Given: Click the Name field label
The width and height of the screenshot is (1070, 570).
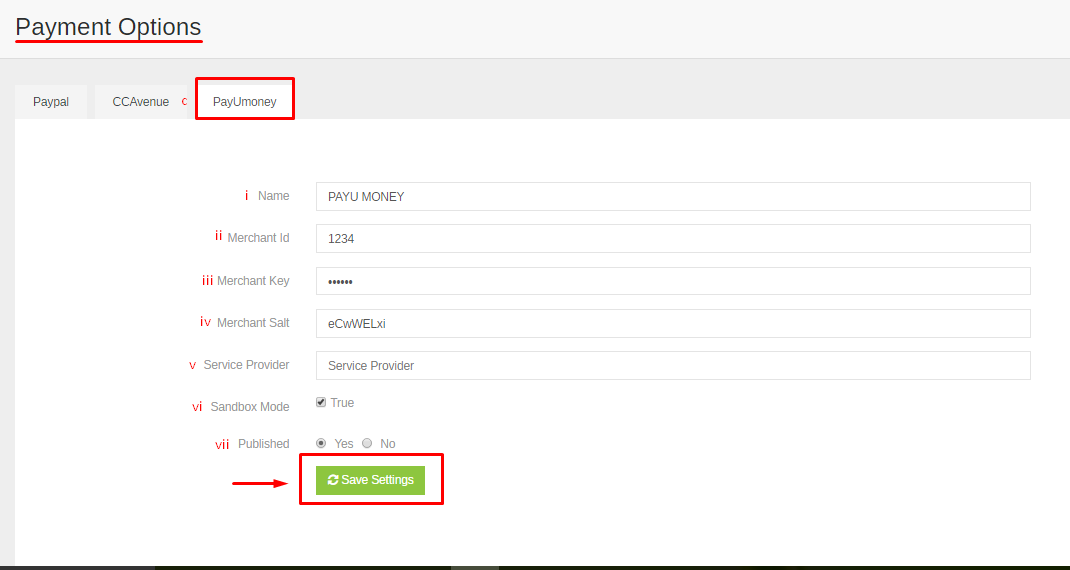Looking at the screenshot, I should tap(274, 196).
